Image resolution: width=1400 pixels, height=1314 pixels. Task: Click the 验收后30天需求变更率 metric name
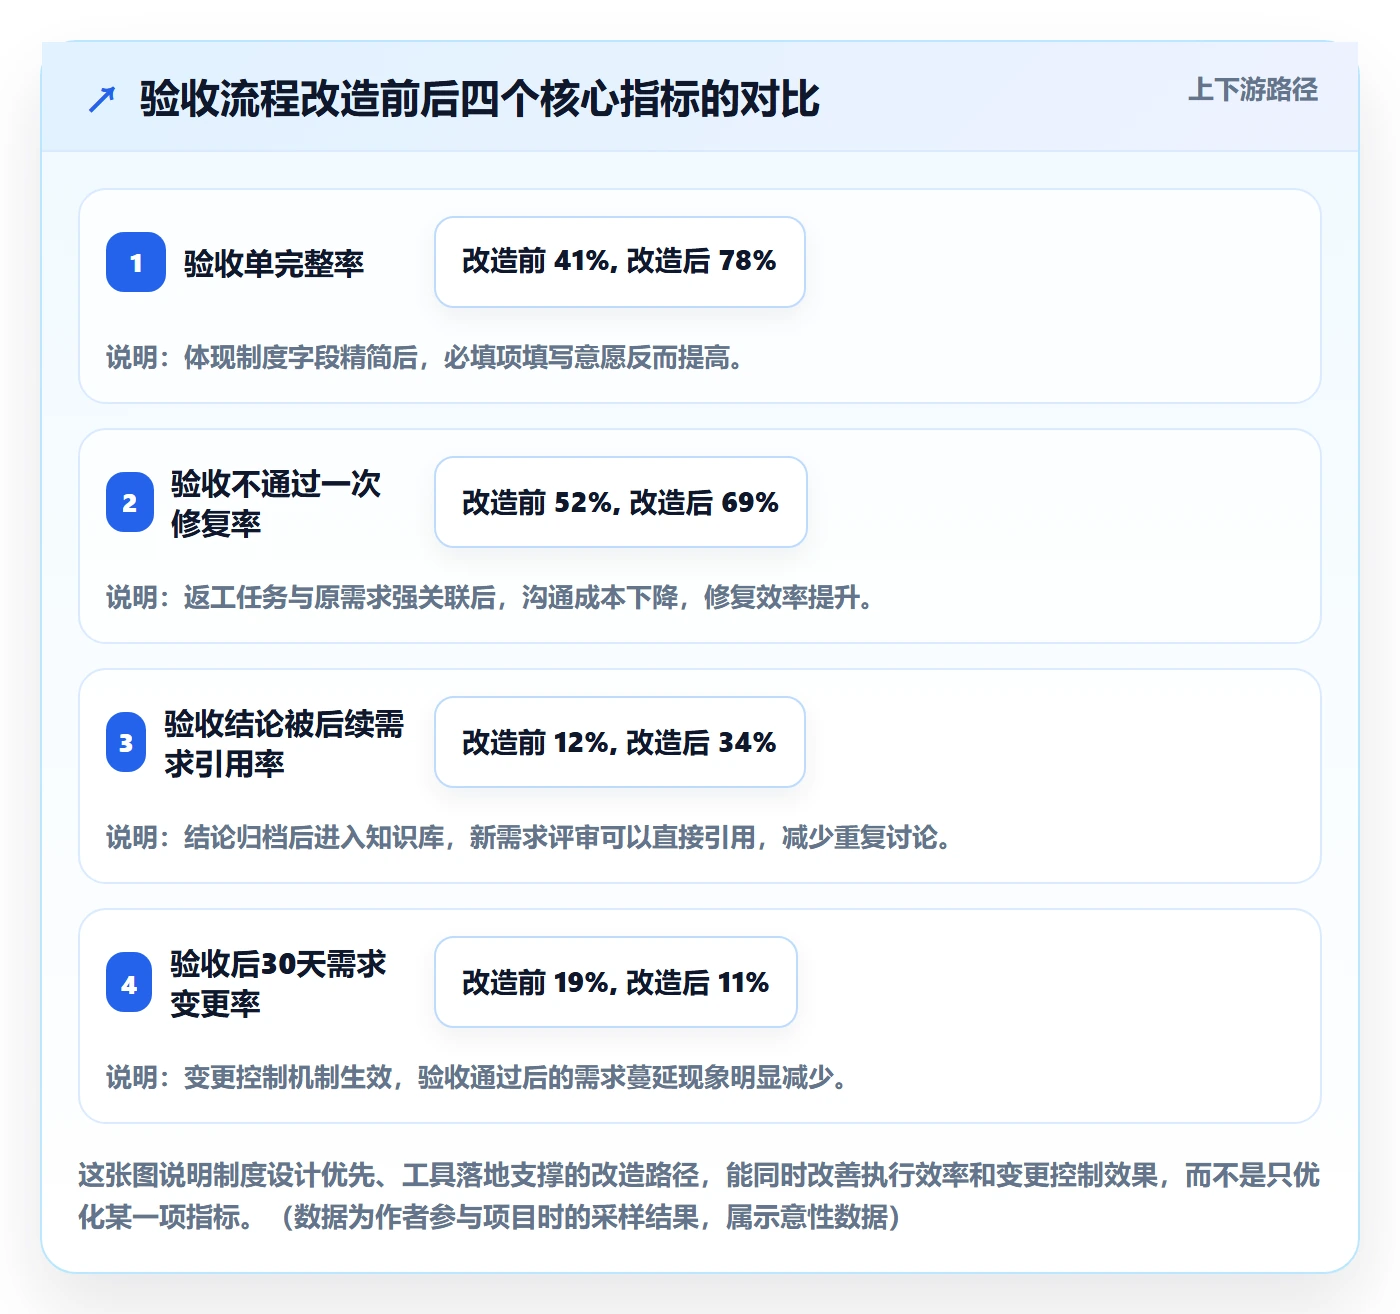click(278, 983)
